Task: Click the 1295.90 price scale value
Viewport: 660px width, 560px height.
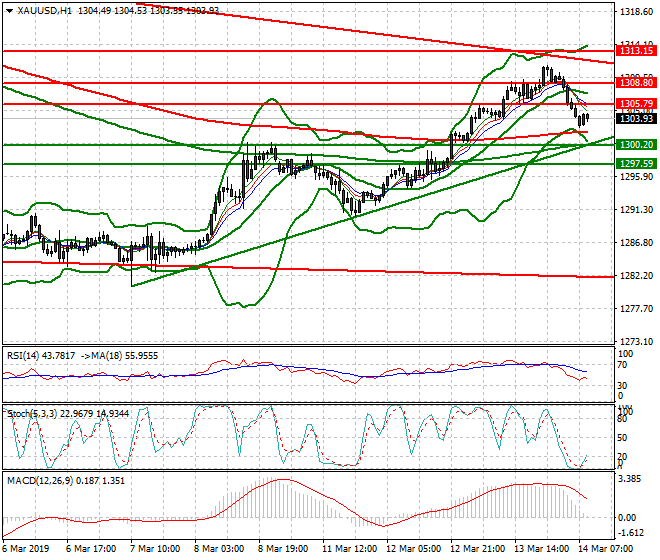Action: tap(637, 176)
